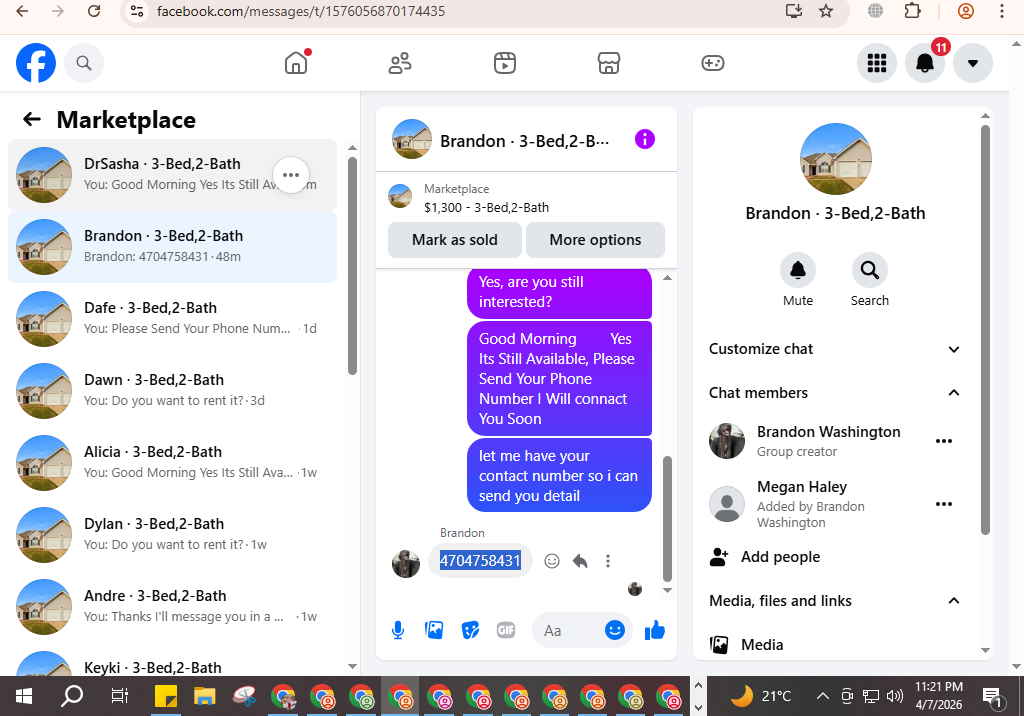
Task: Open Sticky Notes from taskbar
Action: [166, 696]
